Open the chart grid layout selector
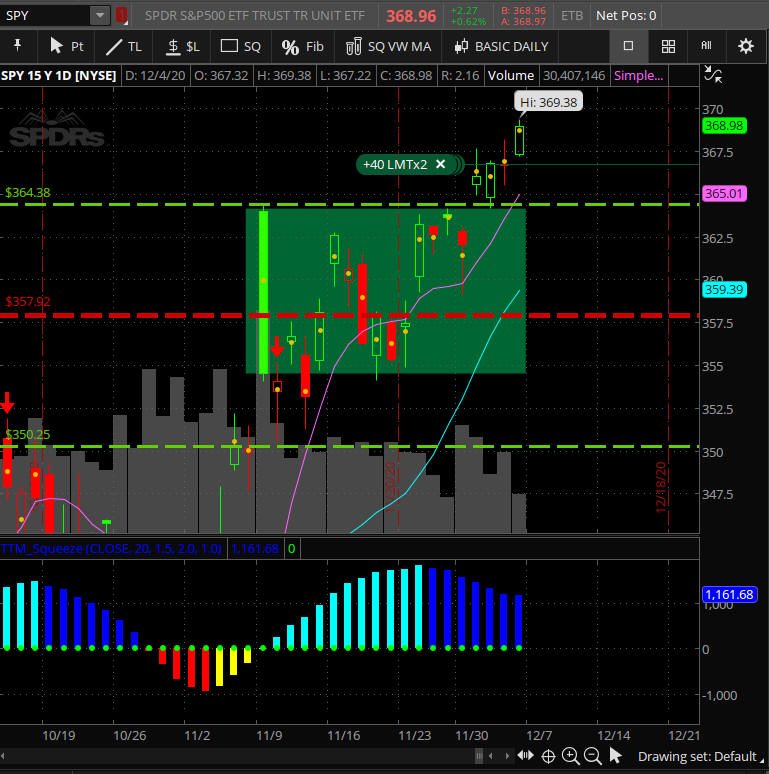The height and width of the screenshot is (774, 769). coord(668,46)
